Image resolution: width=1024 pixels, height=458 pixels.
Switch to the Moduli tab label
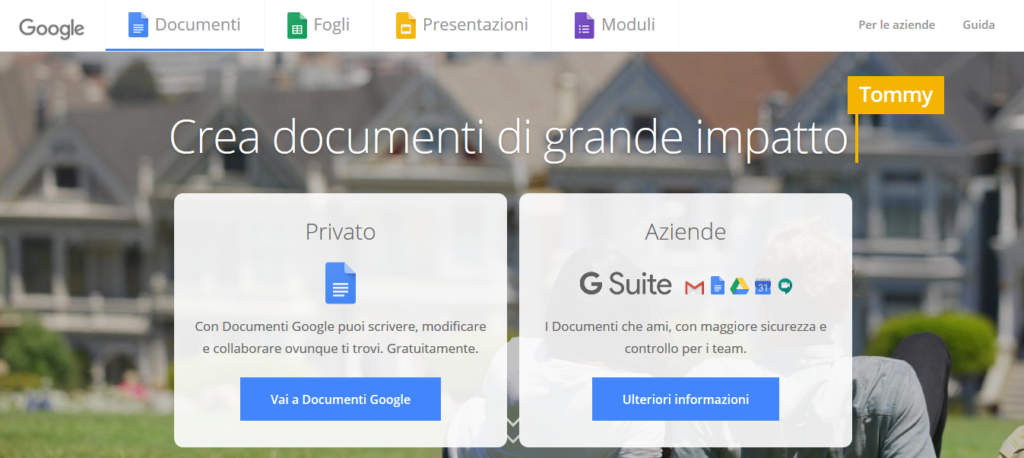pyautogui.click(x=628, y=25)
